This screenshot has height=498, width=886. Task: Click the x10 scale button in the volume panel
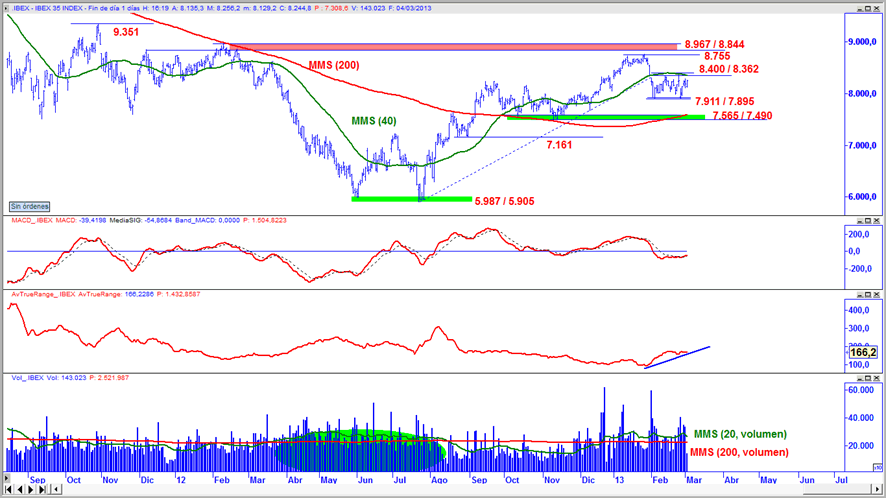(878, 467)
